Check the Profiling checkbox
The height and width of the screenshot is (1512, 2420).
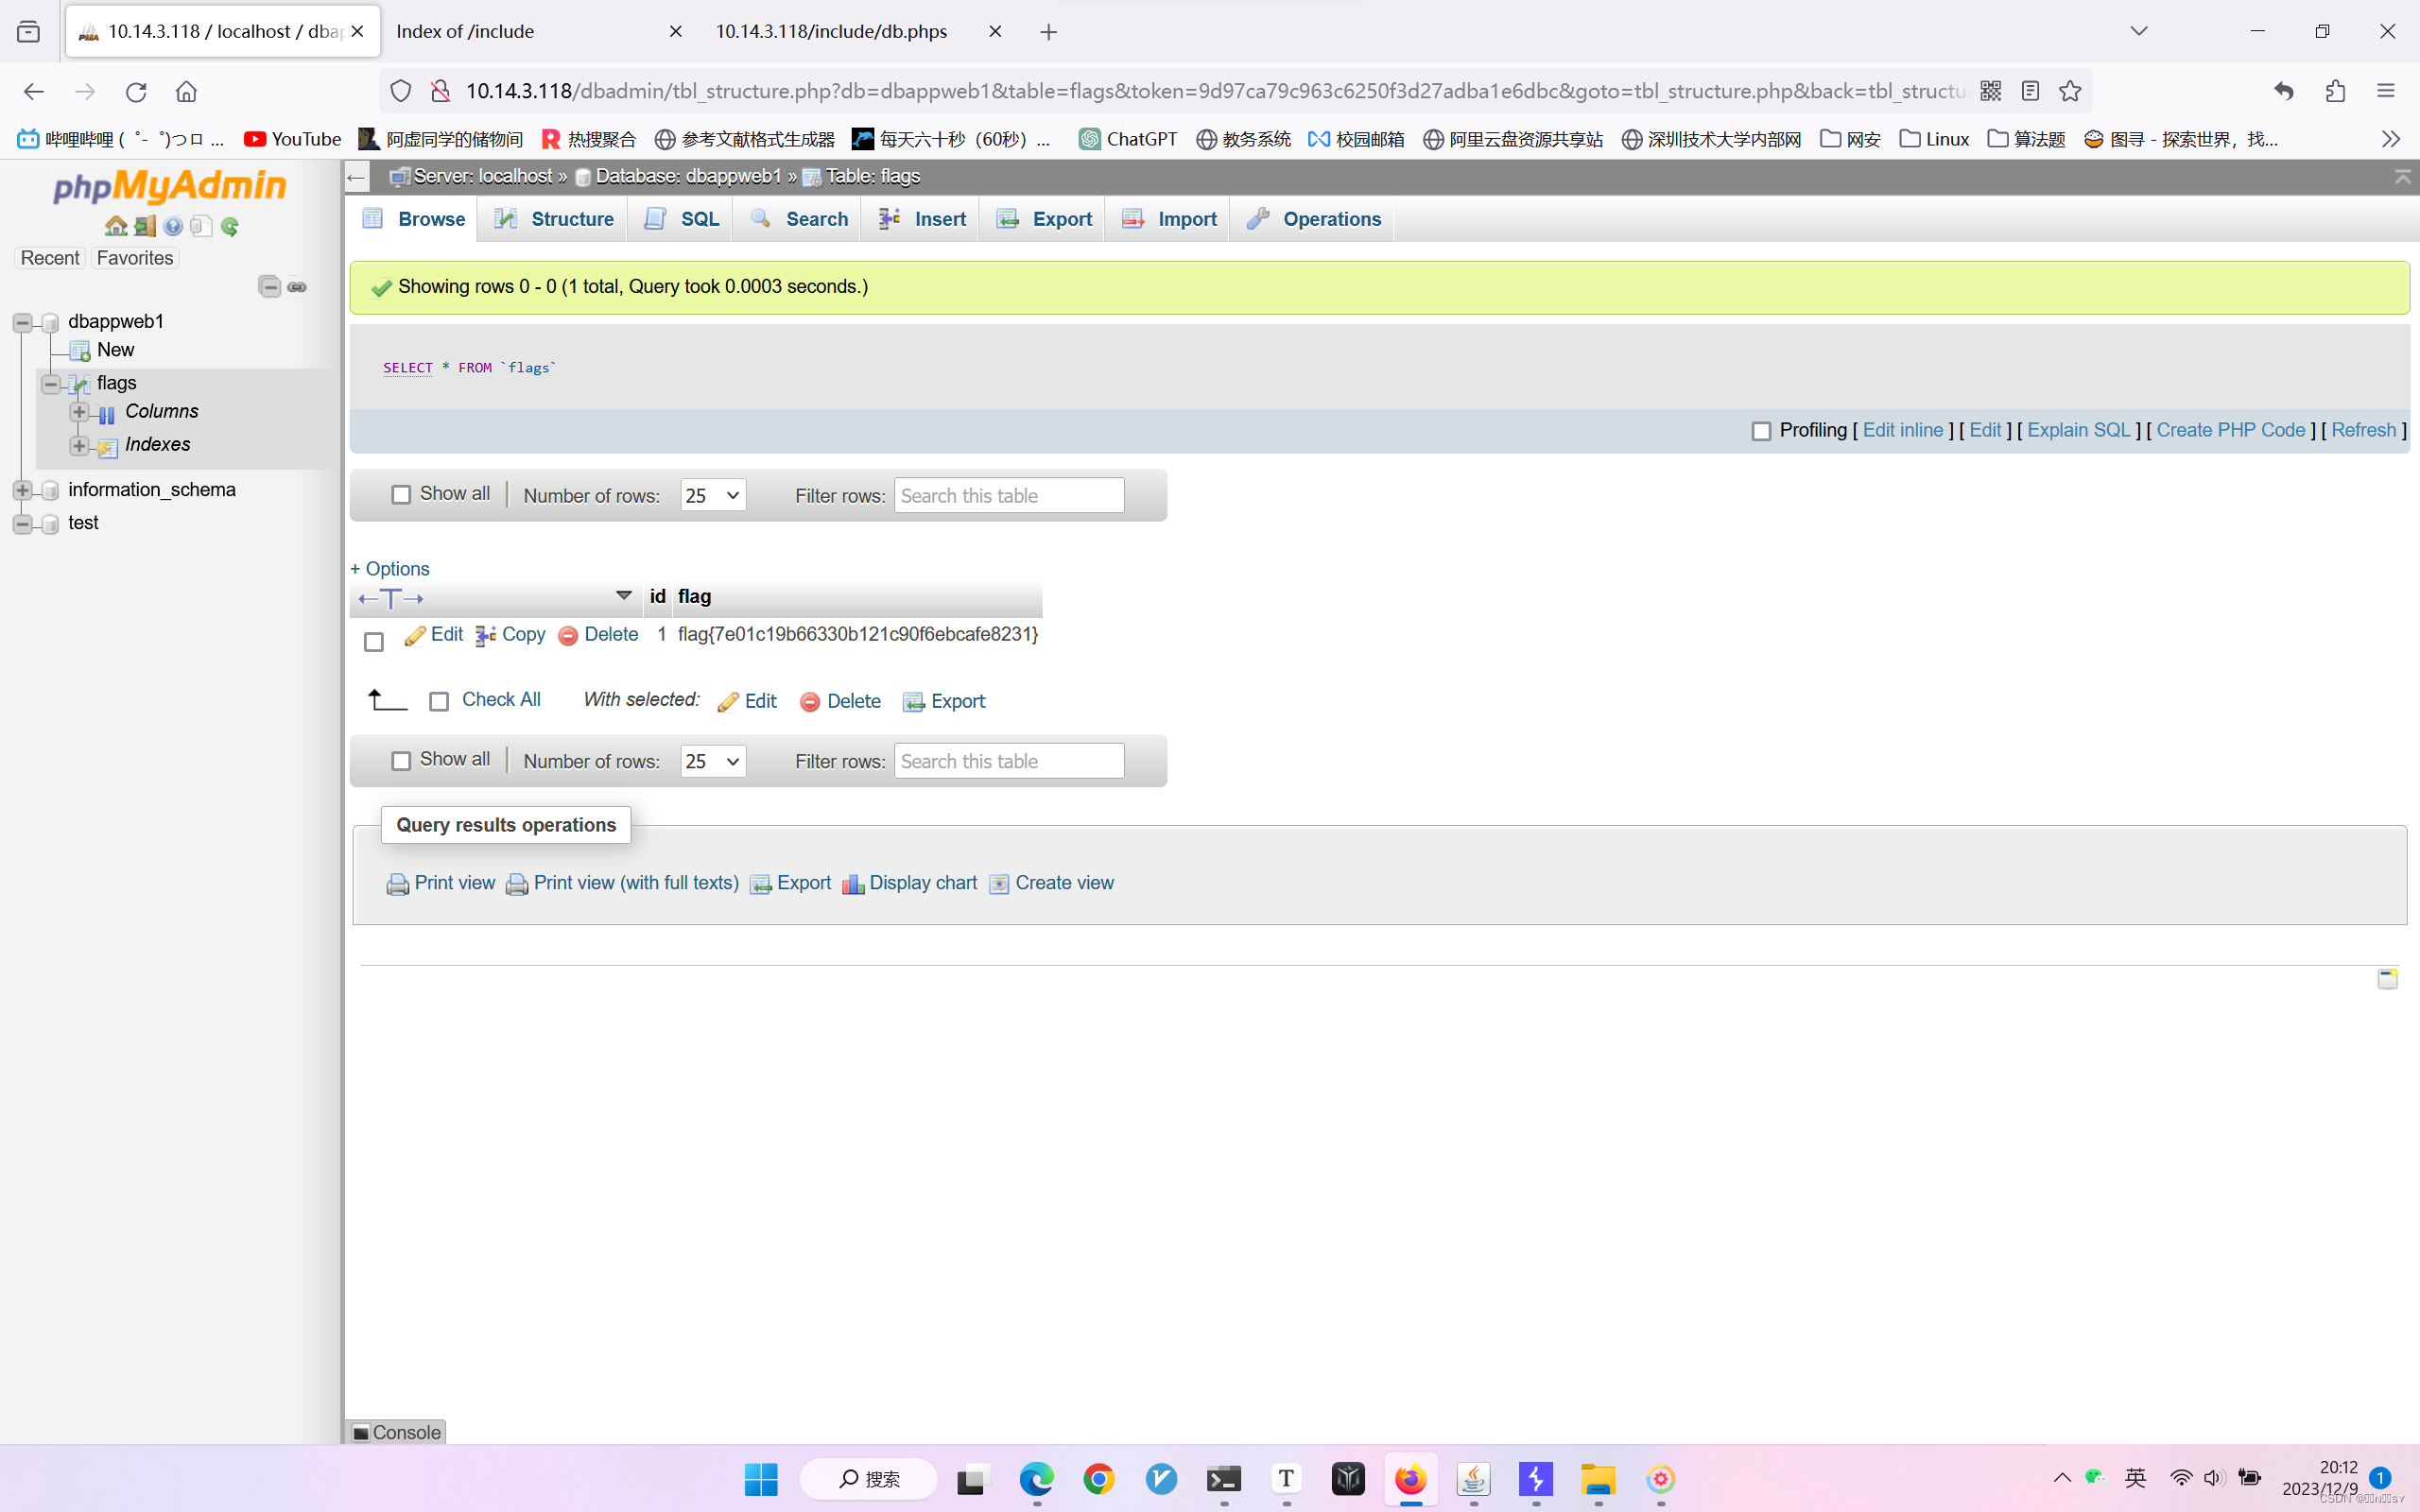tap(1763, 431)
